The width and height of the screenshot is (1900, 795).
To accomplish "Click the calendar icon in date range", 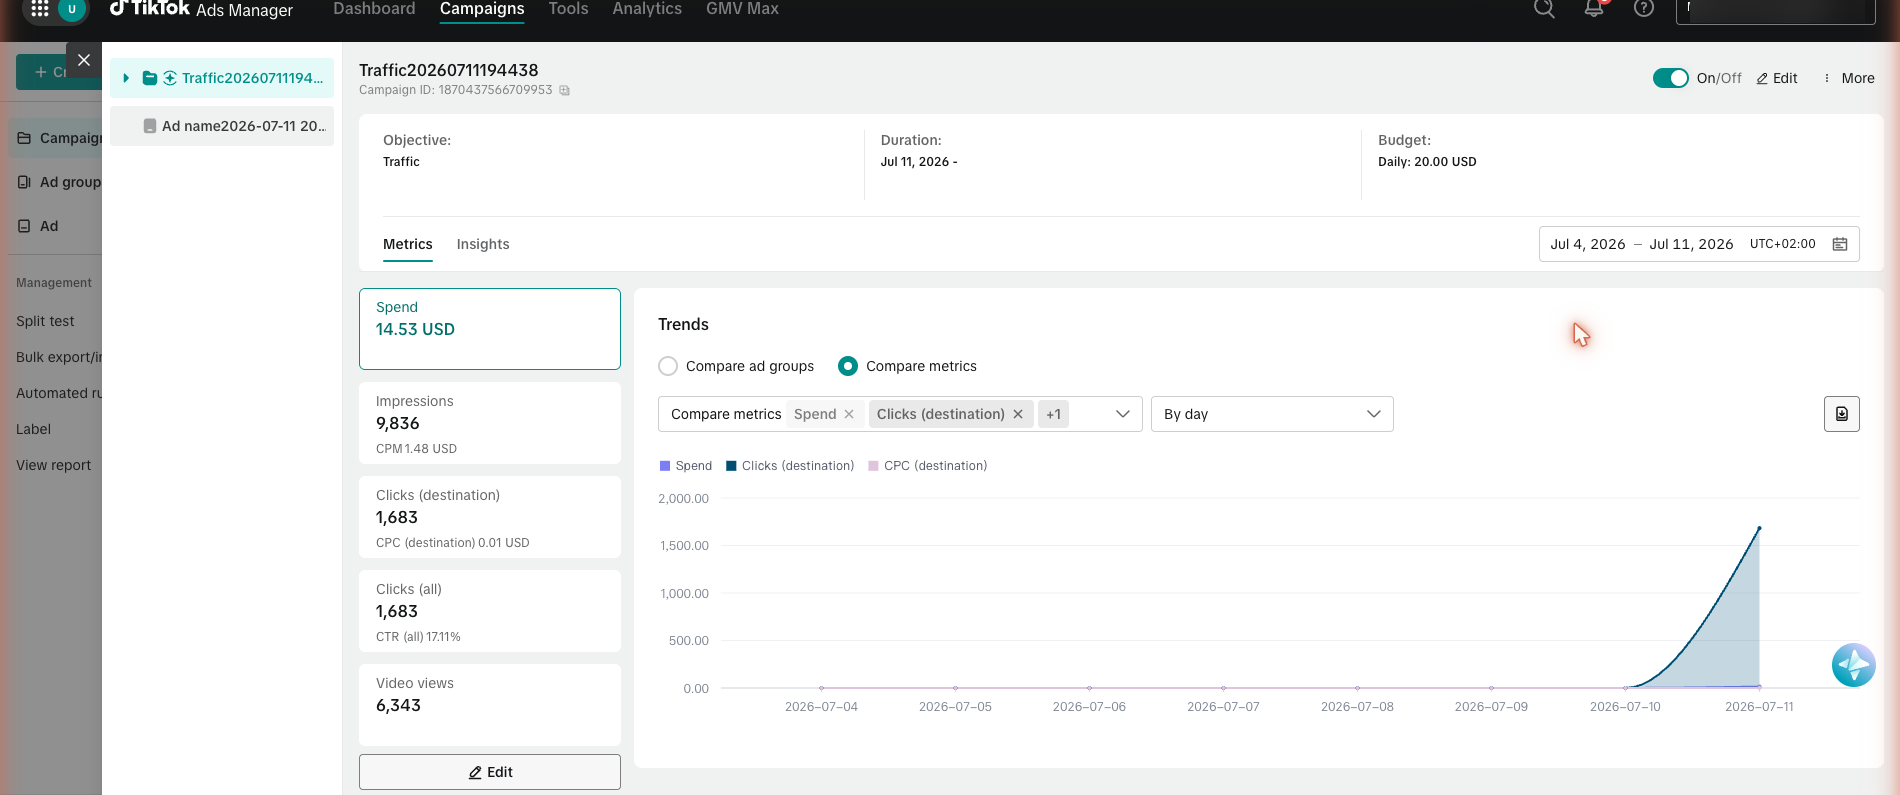I will pyautogui.click(x=1840, y=244).
